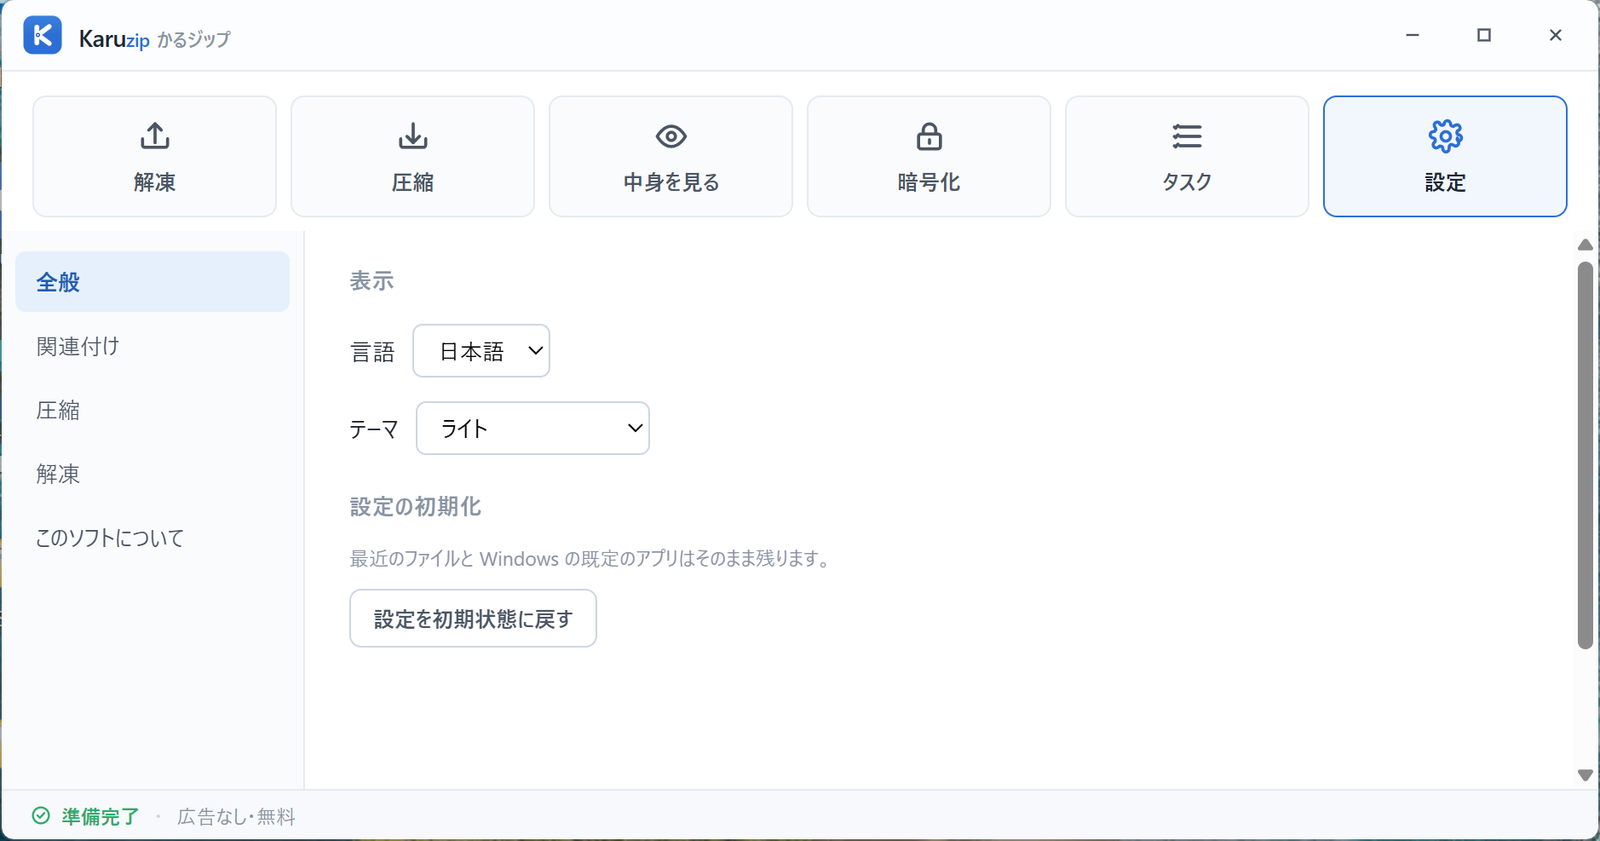Image resolution: width=1600 pixels, height=841 pixels.
Task: Open 関連付け settings section
Action: click(x=152, y=346)
